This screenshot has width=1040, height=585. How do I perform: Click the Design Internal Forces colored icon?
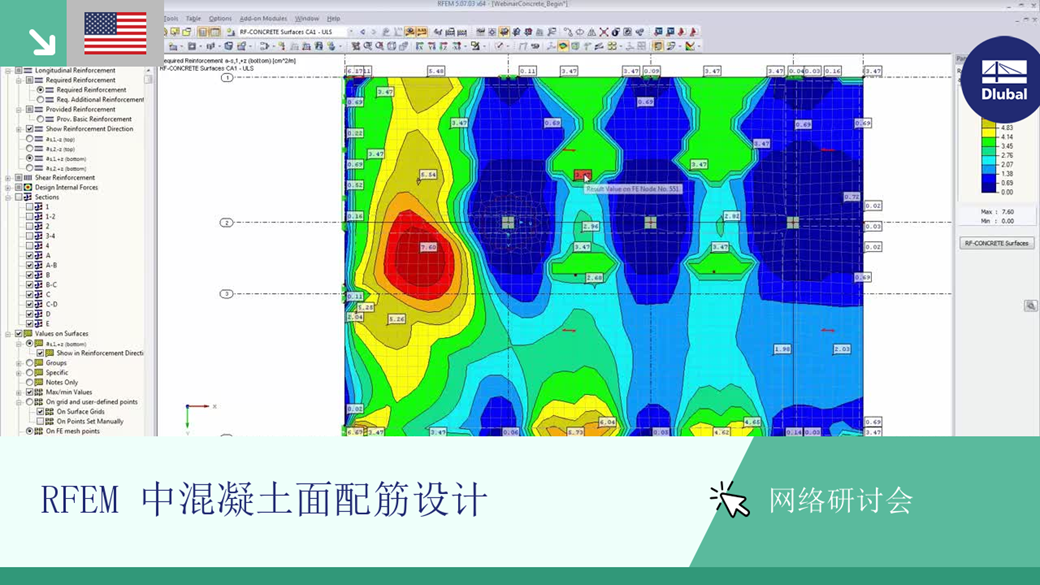coord(28,187)
